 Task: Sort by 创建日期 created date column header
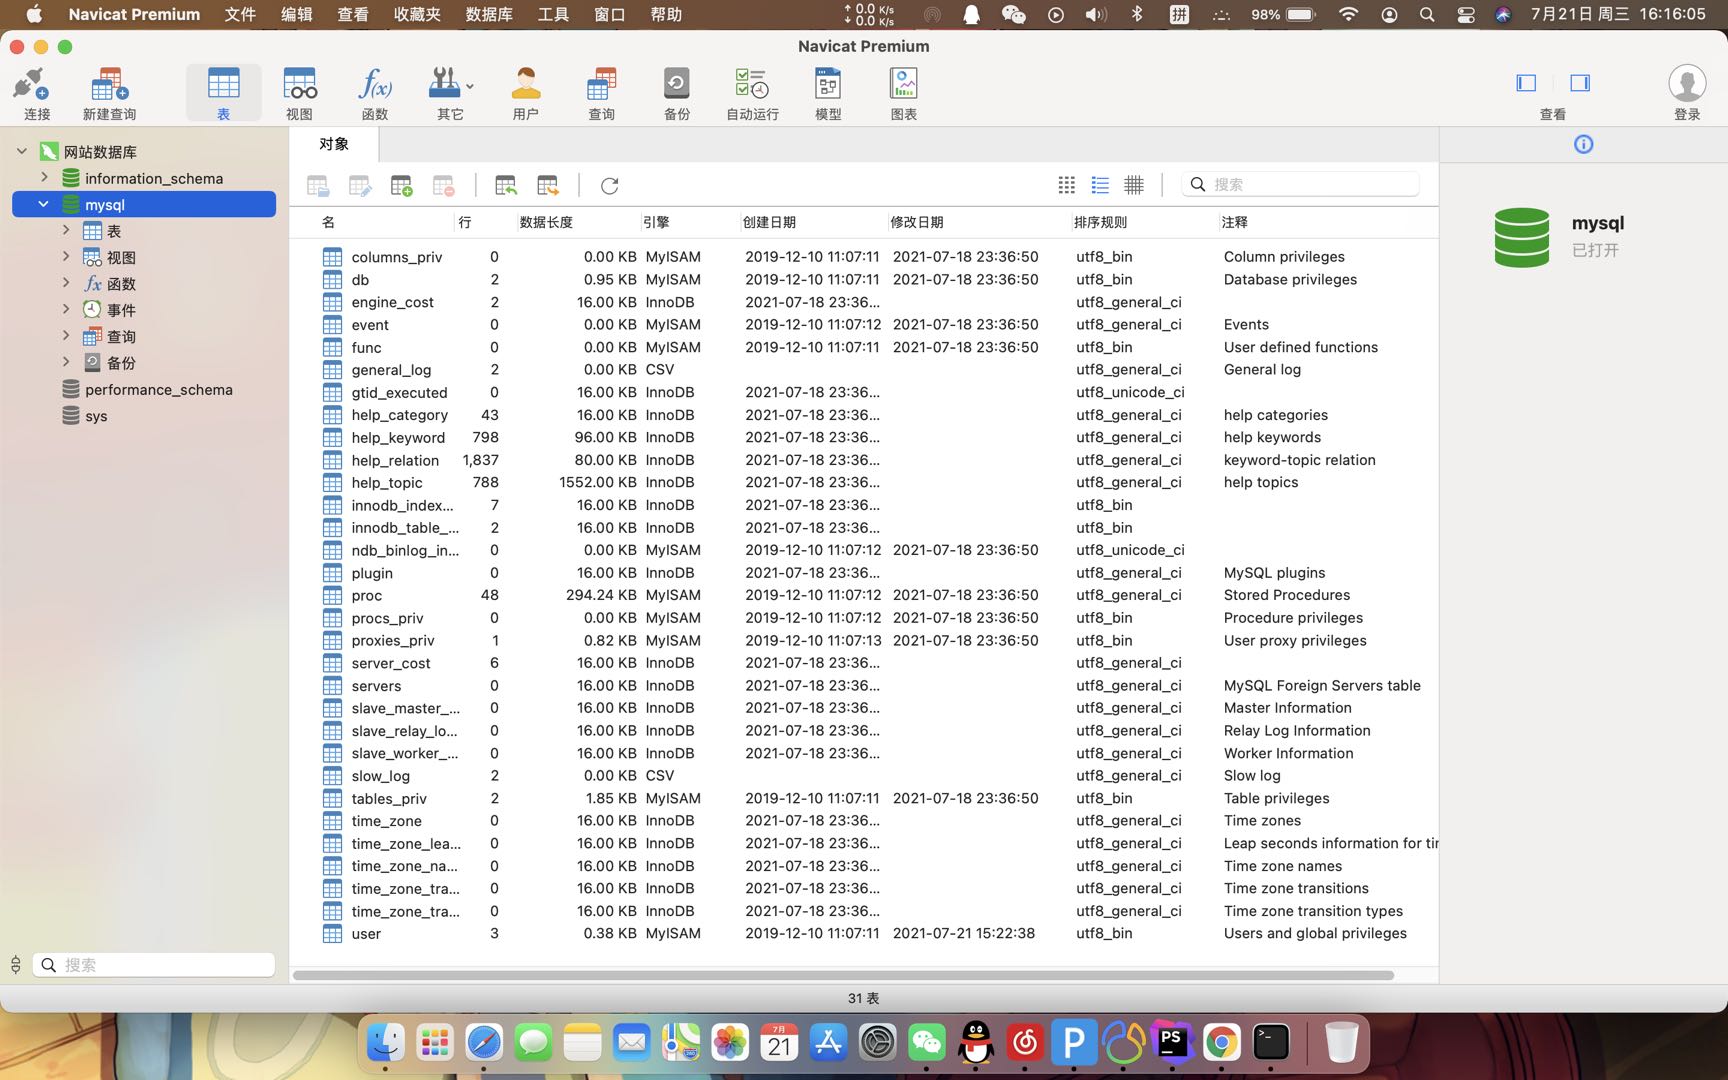click(769, 222)
